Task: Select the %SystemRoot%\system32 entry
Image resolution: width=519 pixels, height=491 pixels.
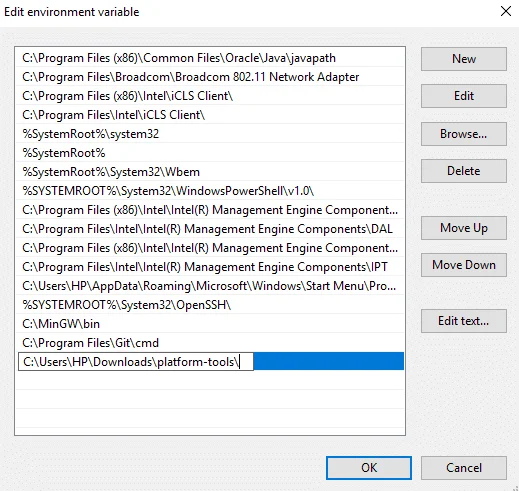Action: (210, 134)
